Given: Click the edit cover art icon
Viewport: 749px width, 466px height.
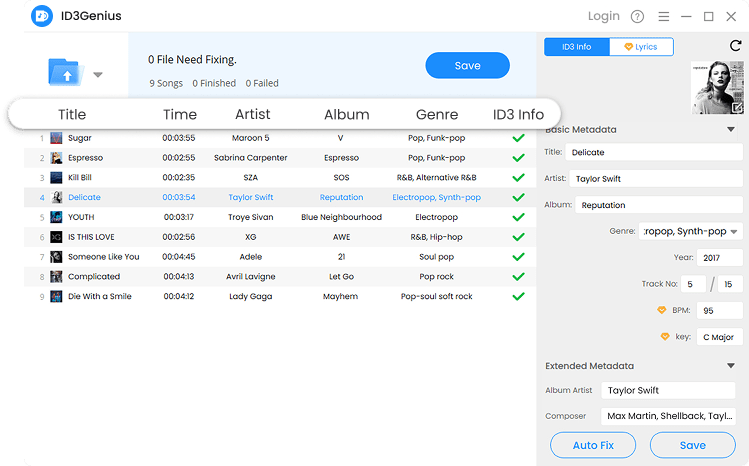Looking at the screenshot, I should (737, 108).
